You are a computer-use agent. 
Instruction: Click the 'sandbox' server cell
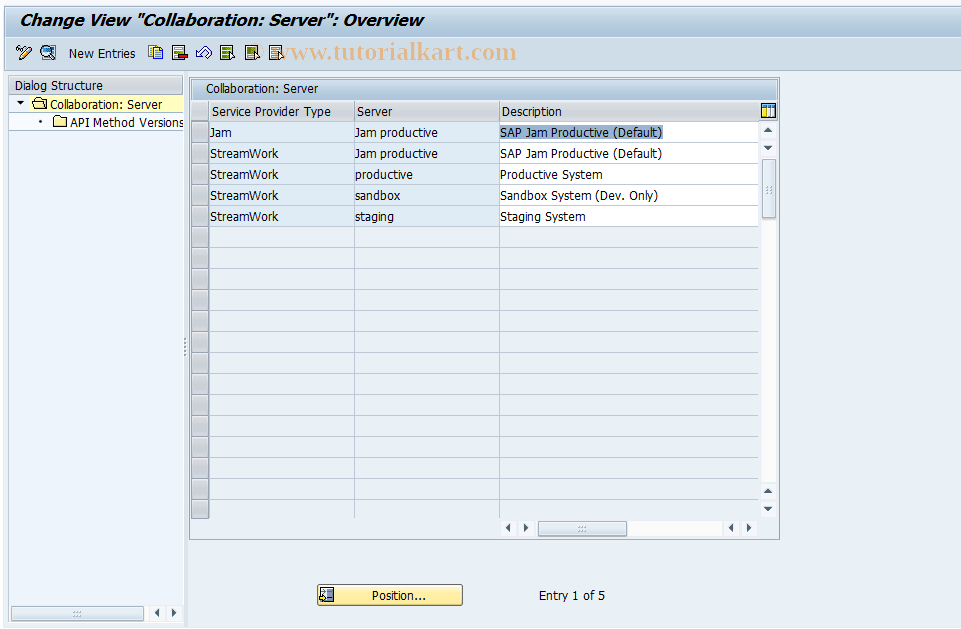[x=427, y=196]
